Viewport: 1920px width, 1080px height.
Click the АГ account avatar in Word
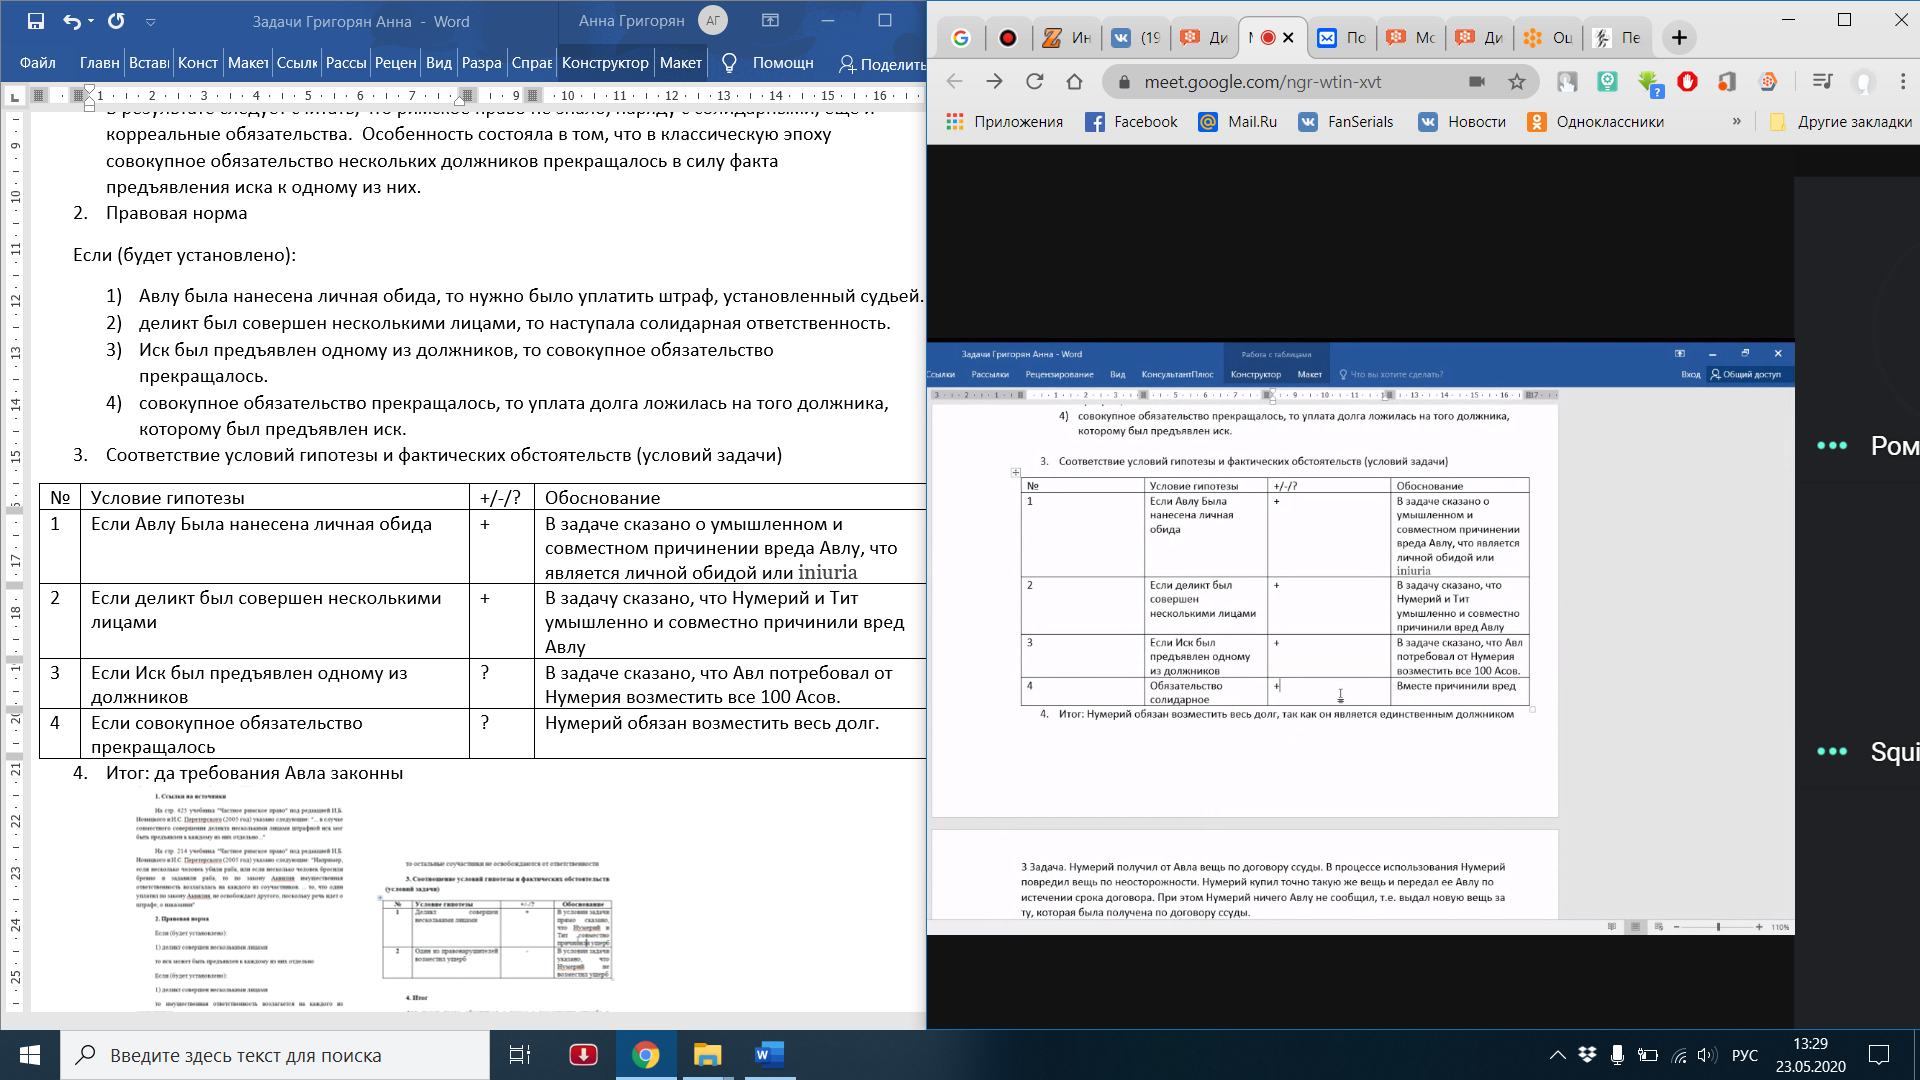click(x=713, y=20)
